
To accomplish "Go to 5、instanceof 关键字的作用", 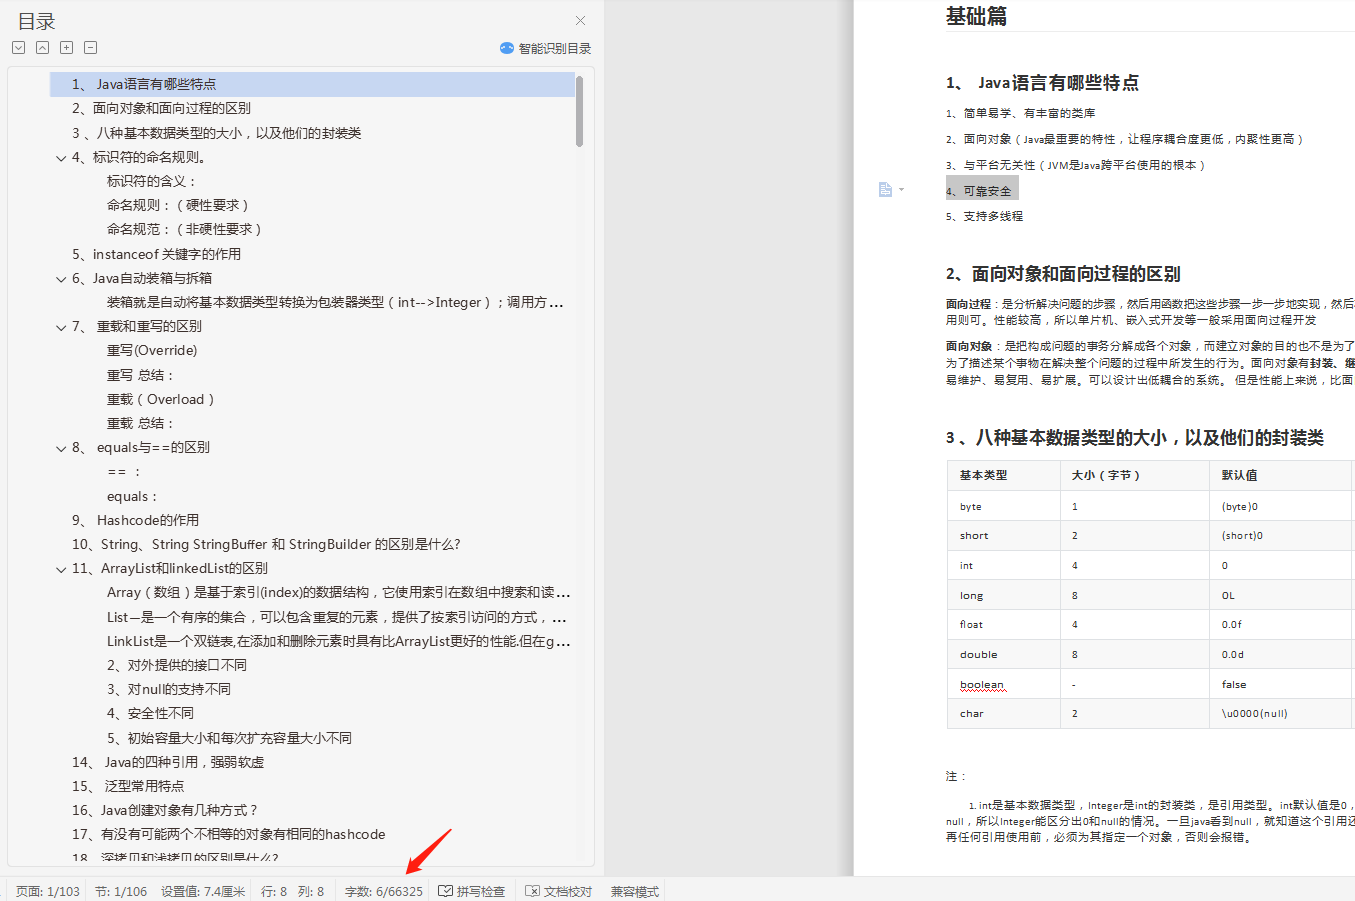I will click(x=156, y=254).
